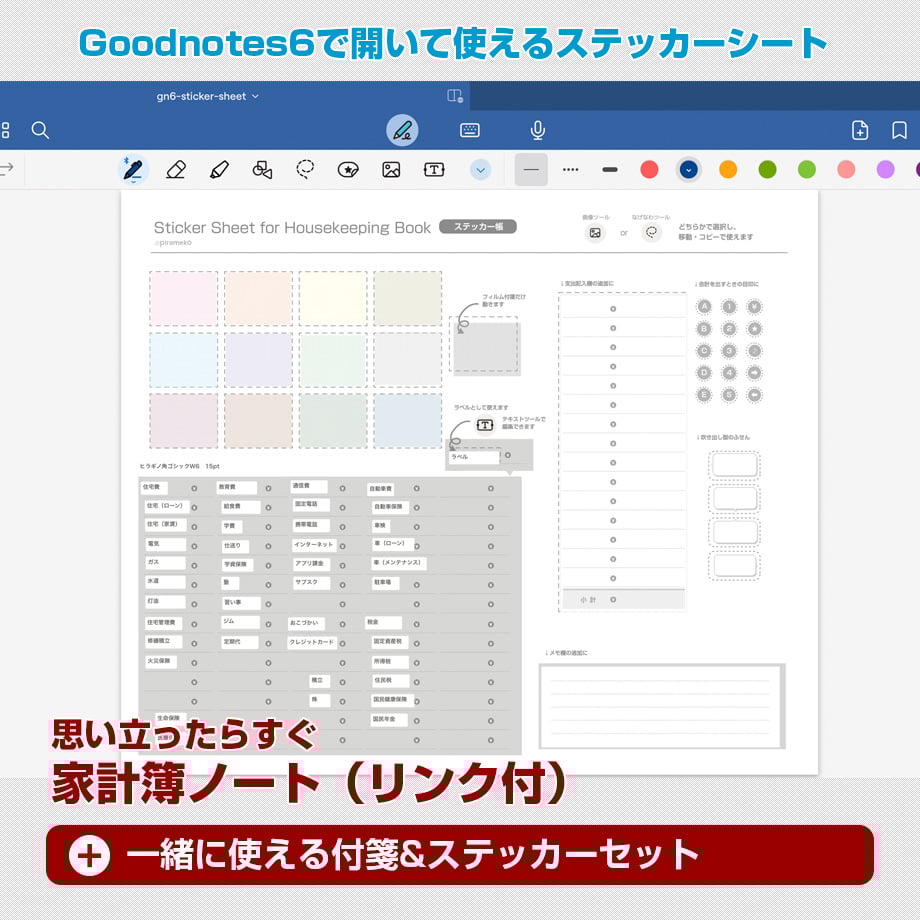Bookmark the current page
The width and height of the screenshot is (920, 920).
tap(899, 130)
